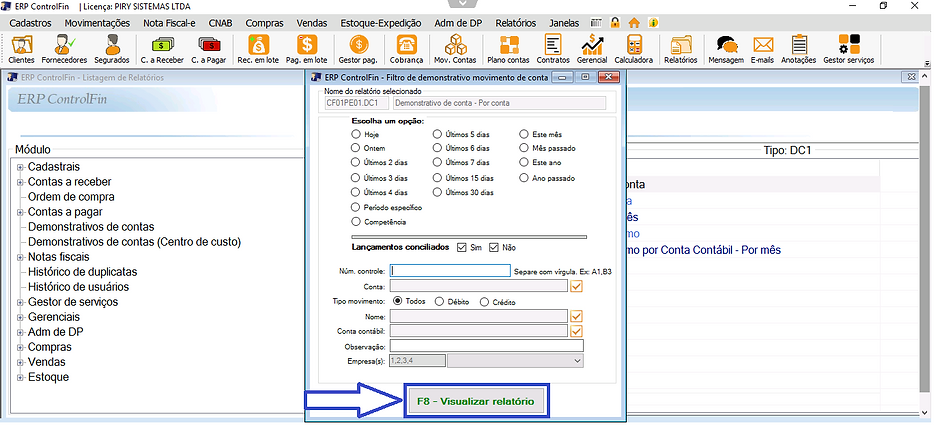
Task: Open Pag. em lote toolbar icon
Action: pos(306,49)
